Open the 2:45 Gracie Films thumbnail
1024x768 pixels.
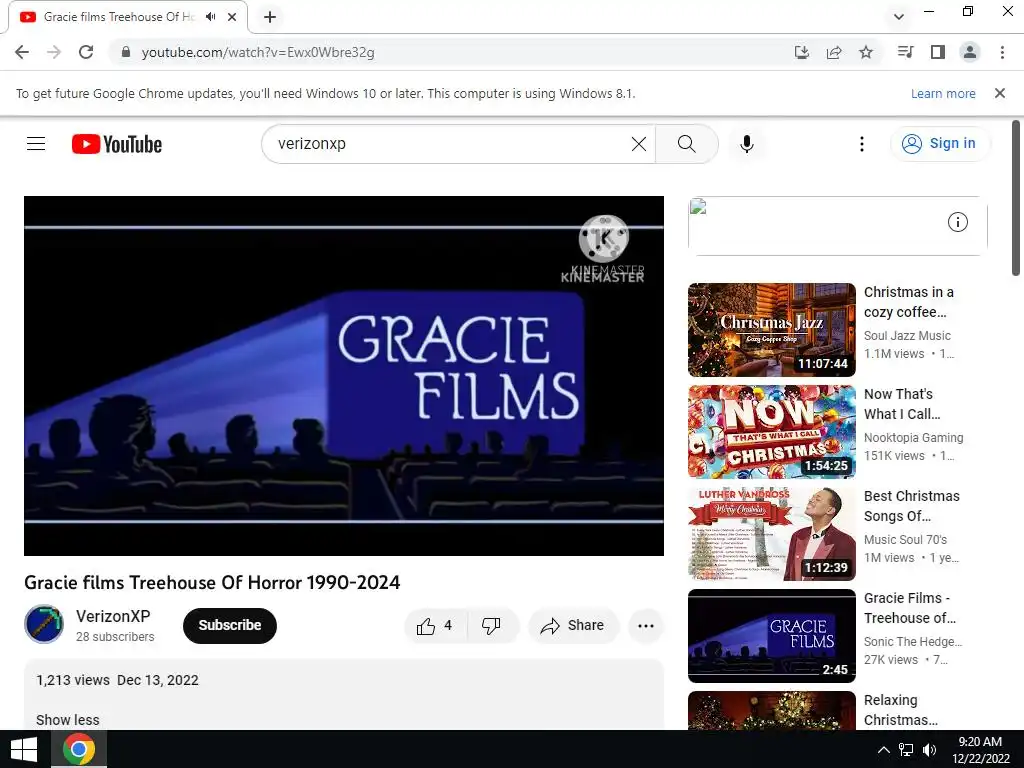click(771, 635)
